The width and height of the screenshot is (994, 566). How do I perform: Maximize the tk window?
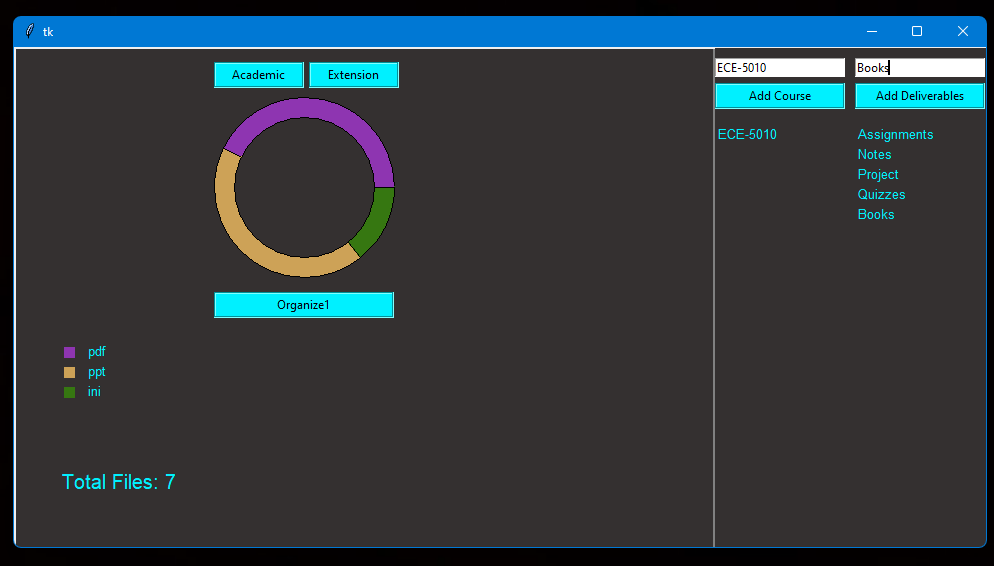917,31
